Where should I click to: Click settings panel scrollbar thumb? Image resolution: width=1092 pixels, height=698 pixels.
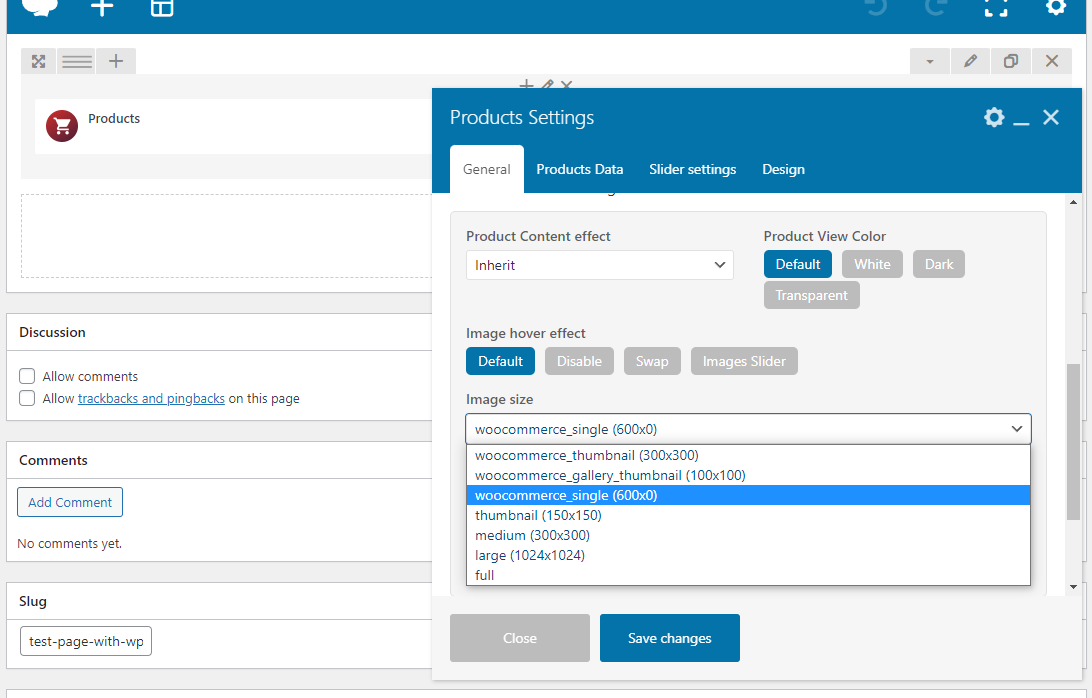[1073, 442]
